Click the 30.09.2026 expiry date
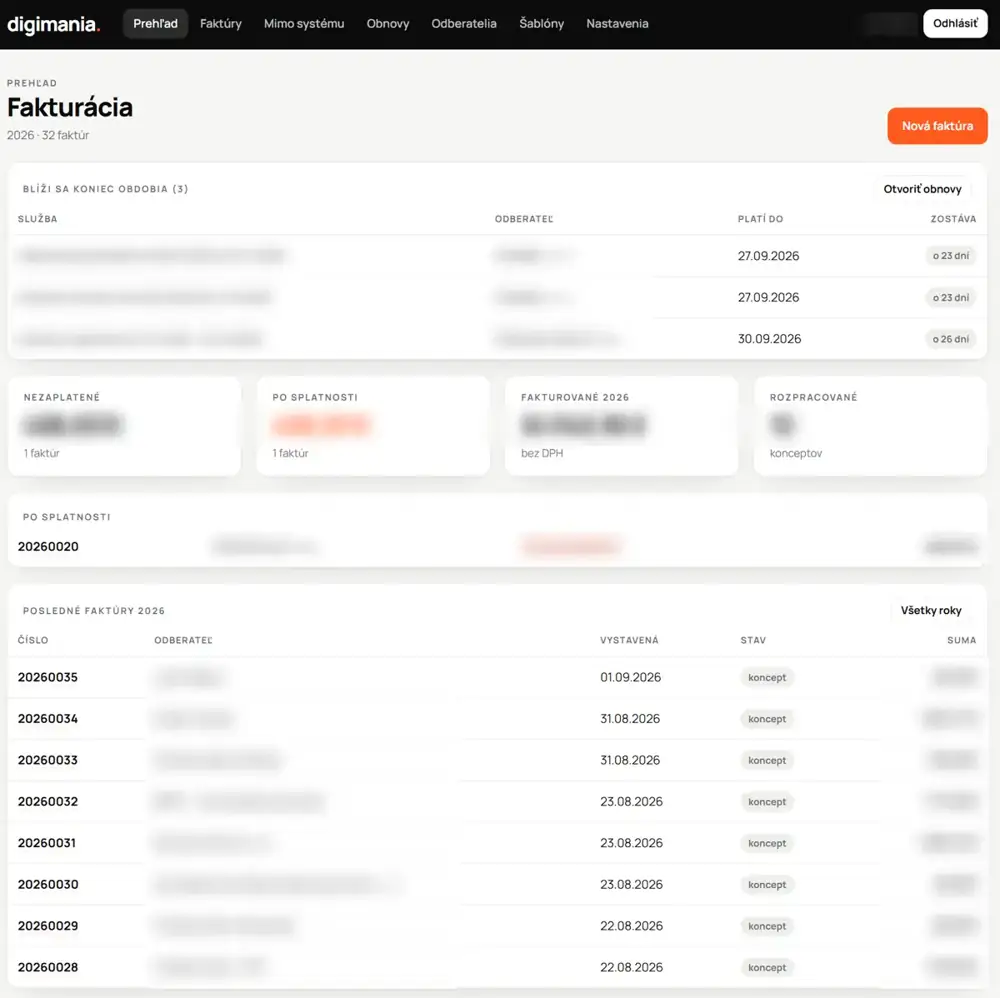 point(769,339)
